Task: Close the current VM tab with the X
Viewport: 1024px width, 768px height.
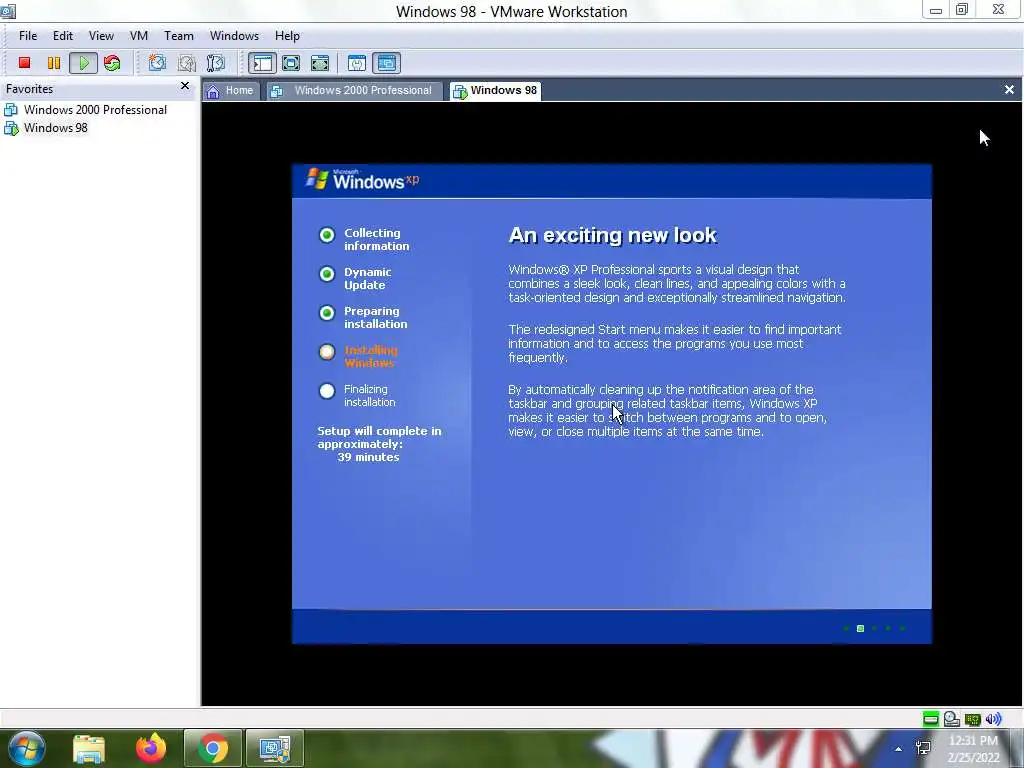Action: click(x=1009, y=90)
